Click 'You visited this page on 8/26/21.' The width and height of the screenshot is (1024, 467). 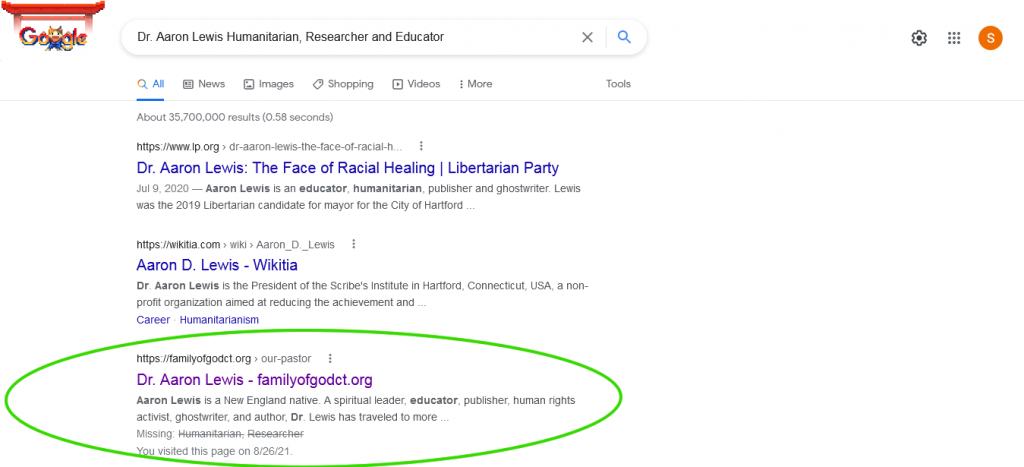point(214,451)
